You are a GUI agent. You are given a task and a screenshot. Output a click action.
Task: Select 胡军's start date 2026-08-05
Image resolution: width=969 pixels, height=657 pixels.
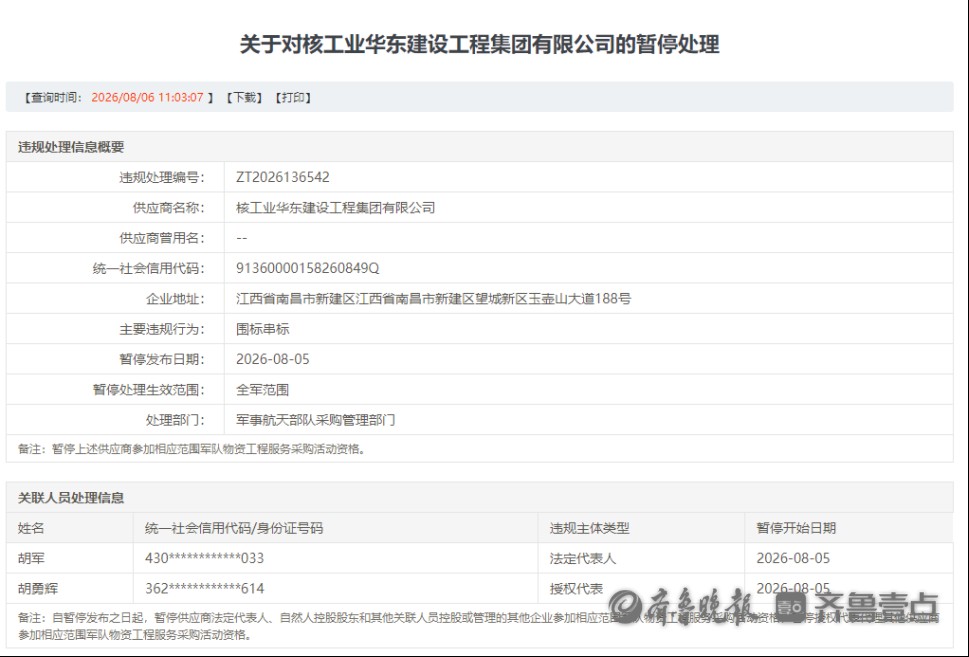click(793, 558)
